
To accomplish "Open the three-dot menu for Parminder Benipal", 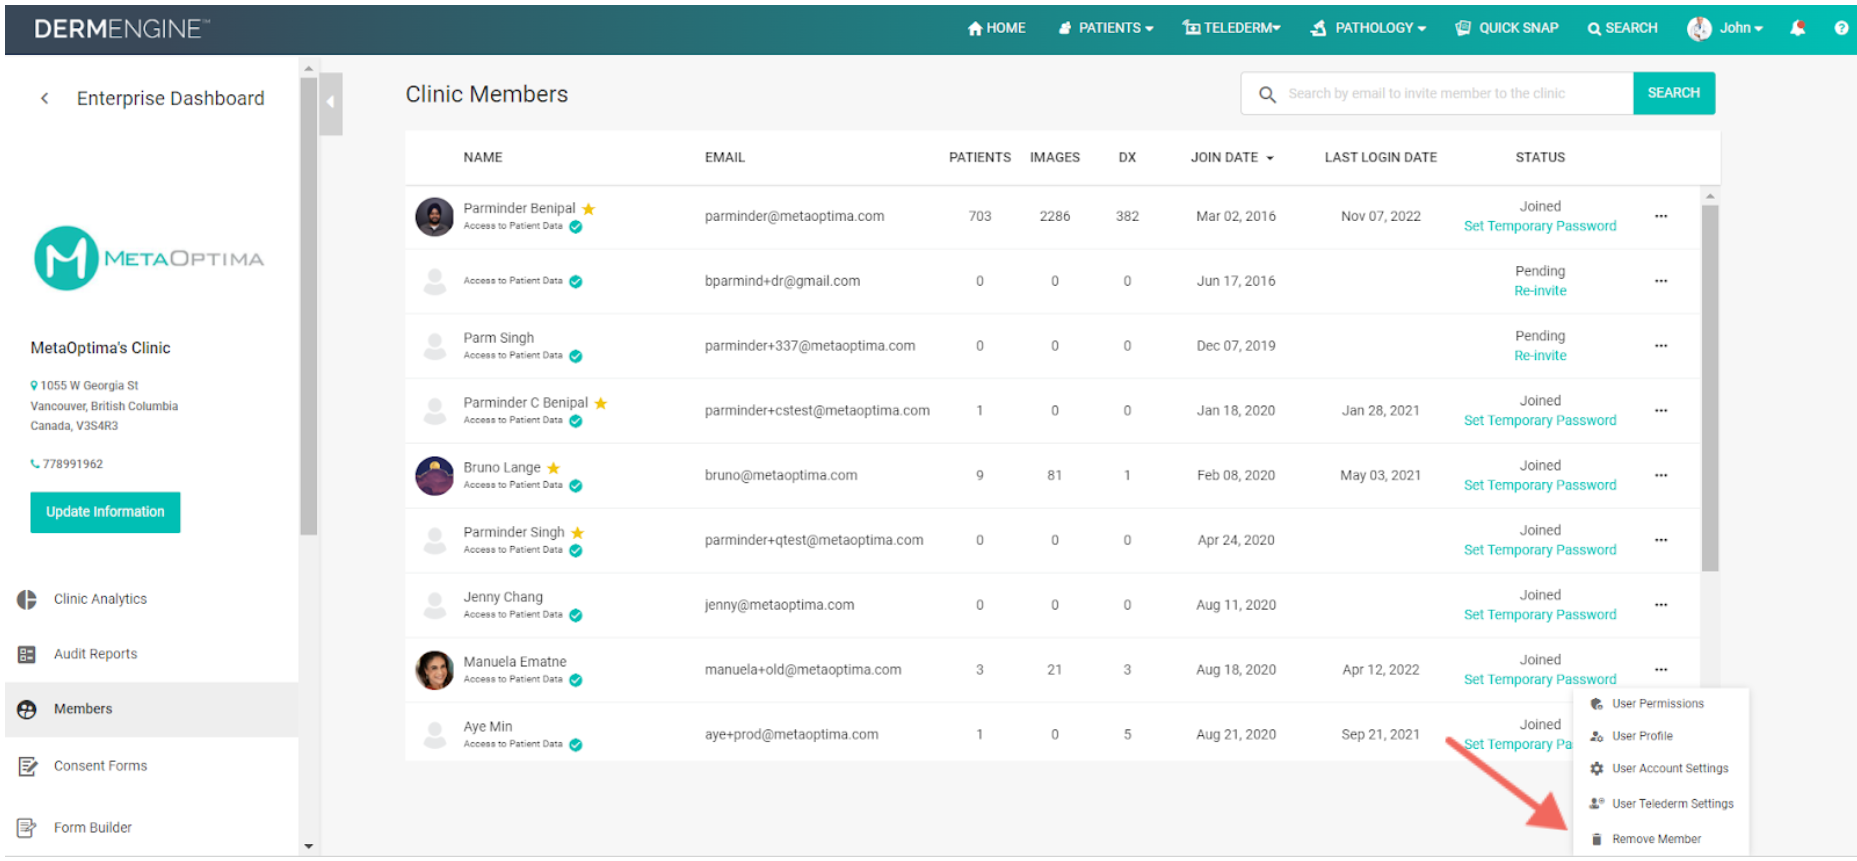I will pyautogui.click(x=1661, y=216).
